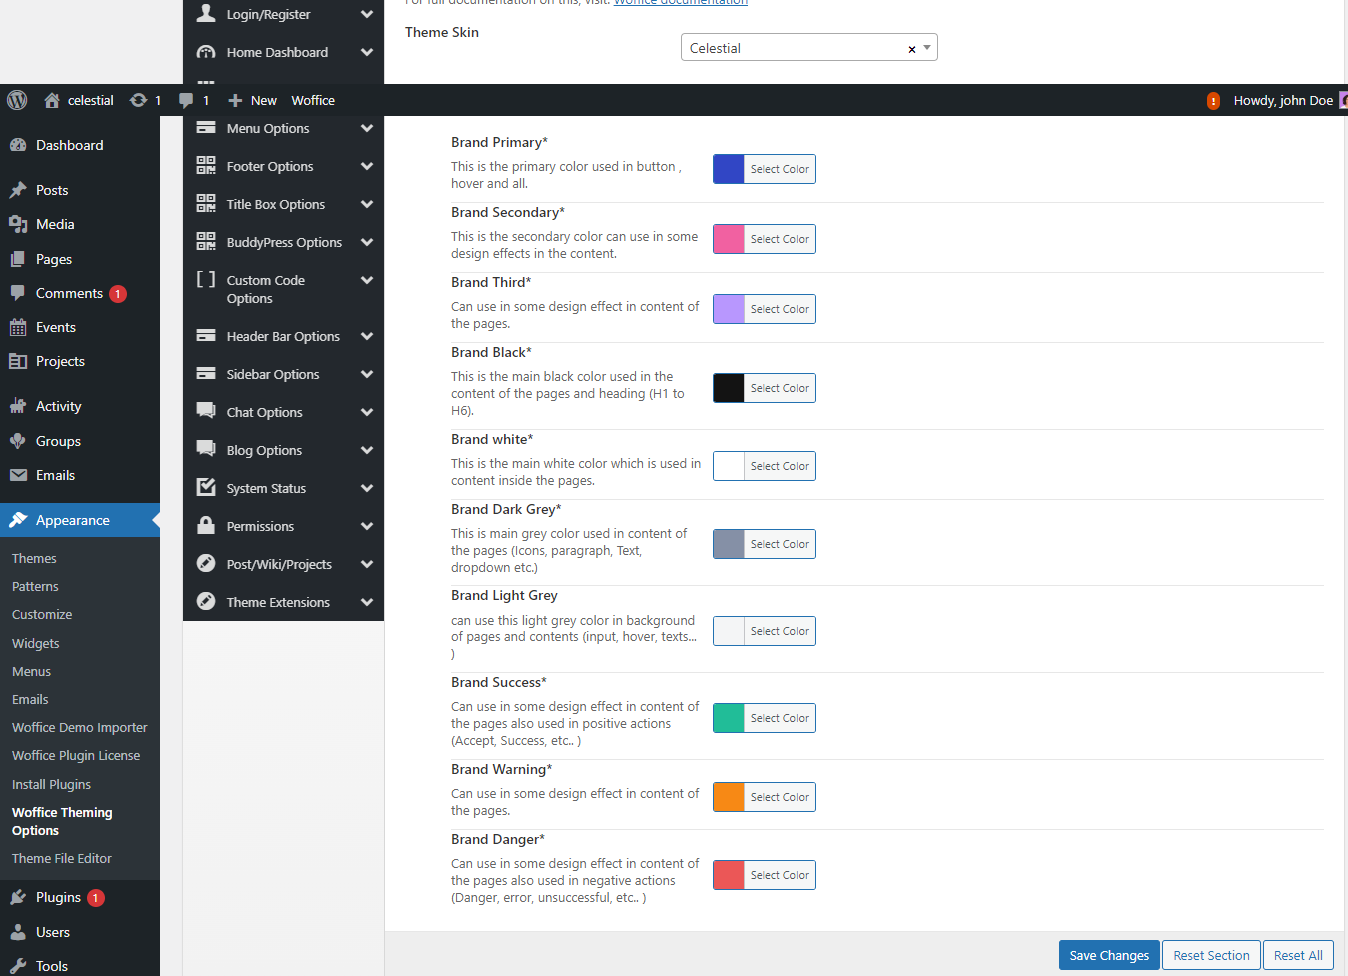This screenshot has height=976, width=1348.
Task: Click the Save Changes button
Action: point(1109,955)
